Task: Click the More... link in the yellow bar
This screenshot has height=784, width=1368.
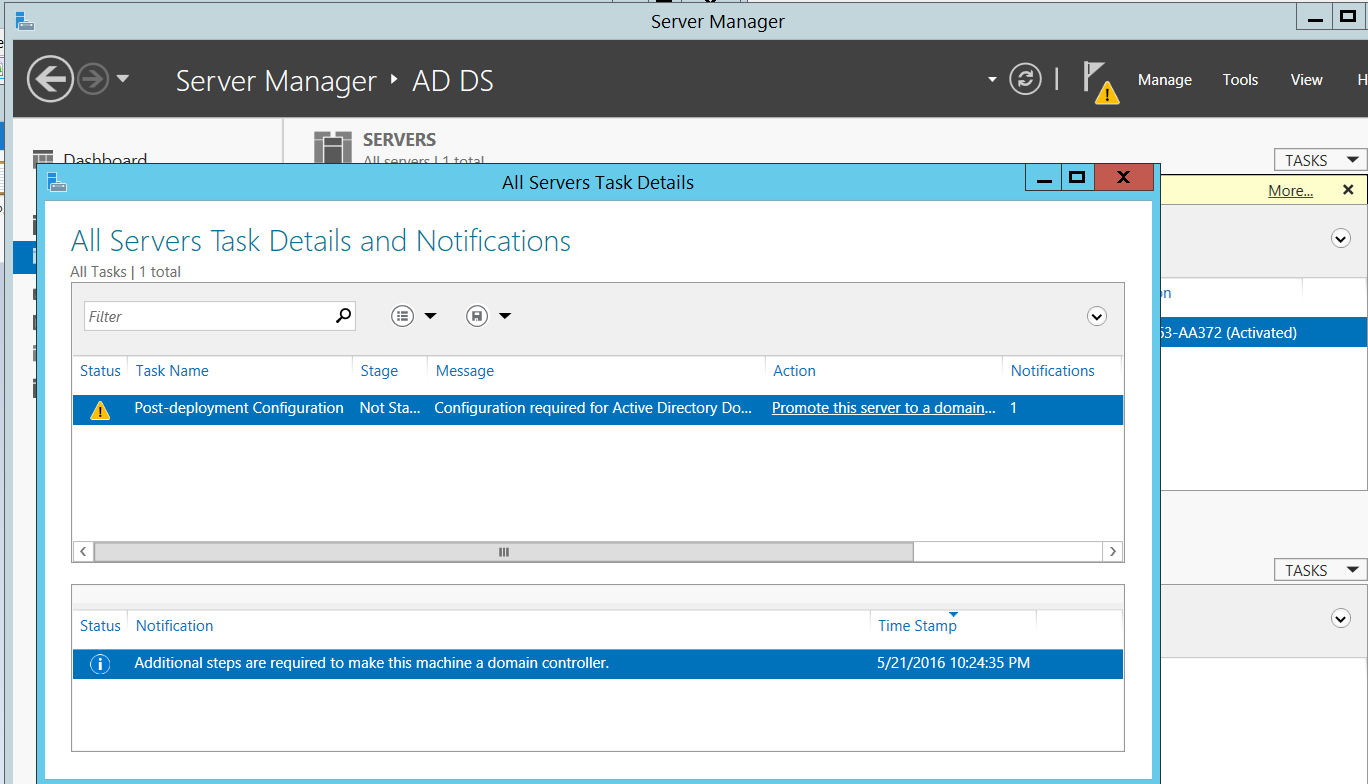Action: (x=1290, y=190)
